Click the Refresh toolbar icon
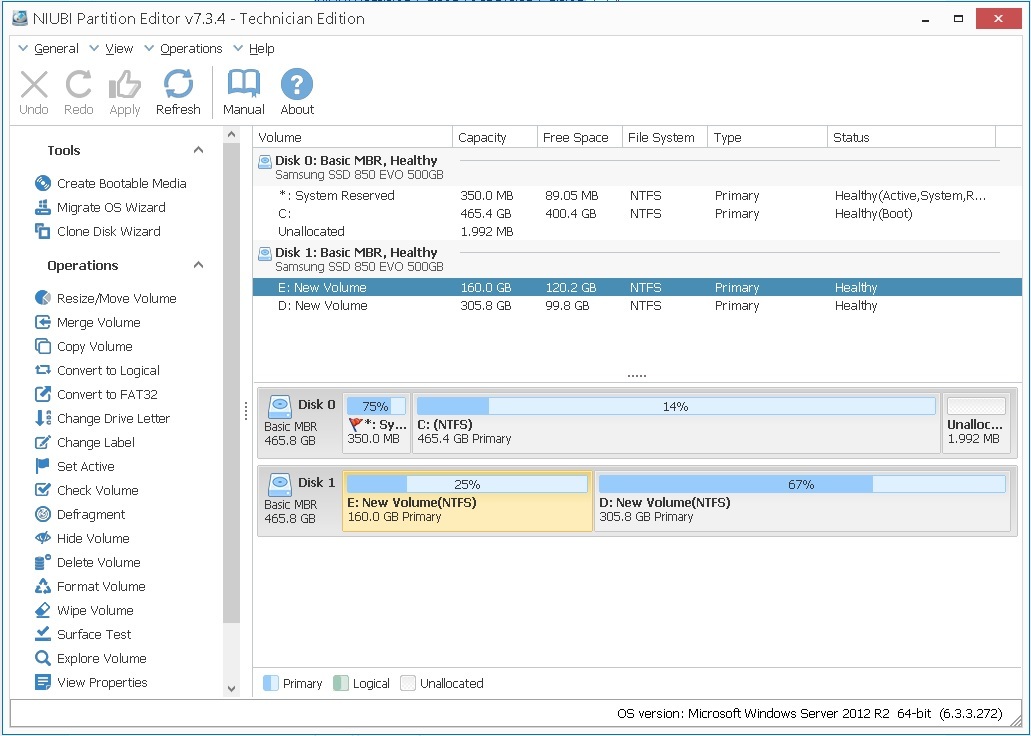Viewport: 1031px width, 736px height. pyautogui.click(x=178, y=85)
